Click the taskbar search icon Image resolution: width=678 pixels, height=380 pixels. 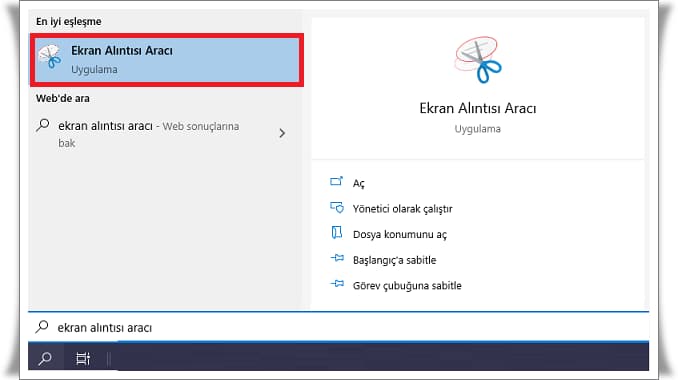tap(45, 358)
